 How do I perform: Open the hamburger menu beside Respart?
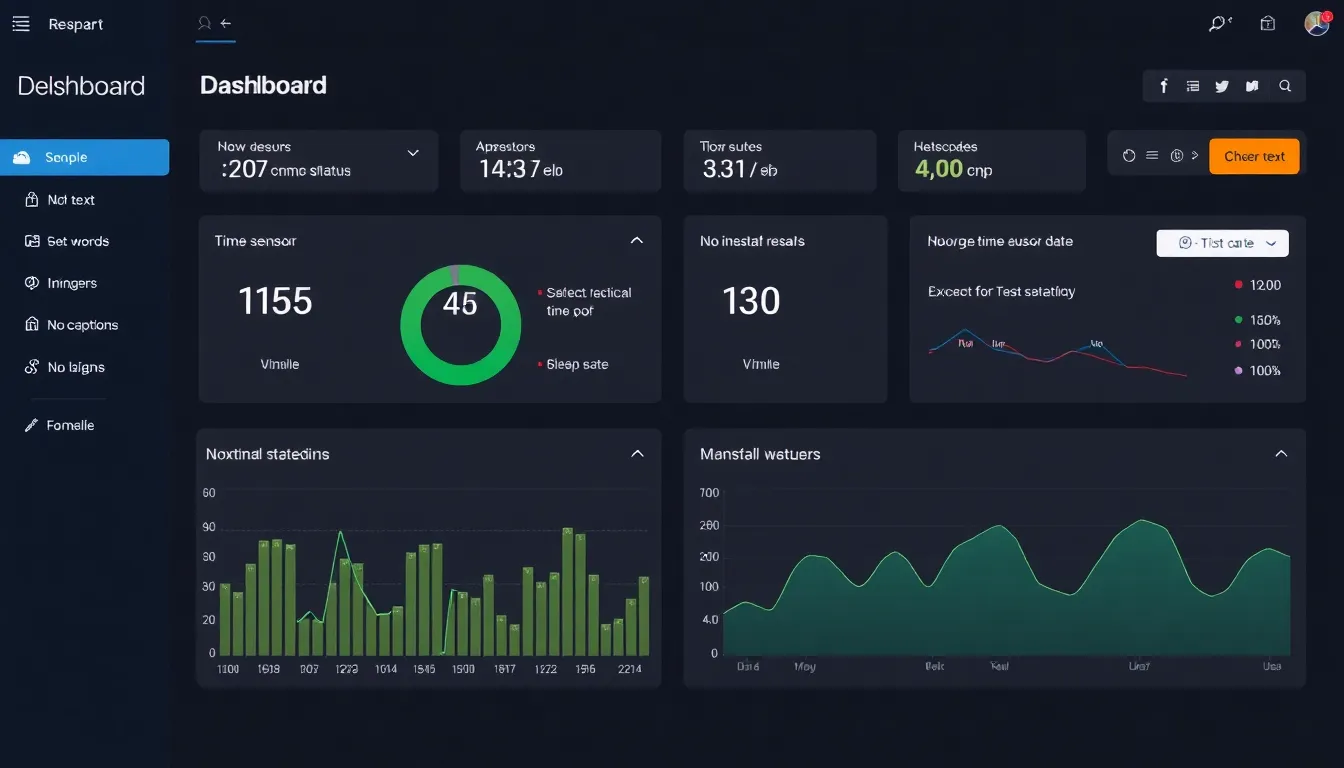pos(21,24)
